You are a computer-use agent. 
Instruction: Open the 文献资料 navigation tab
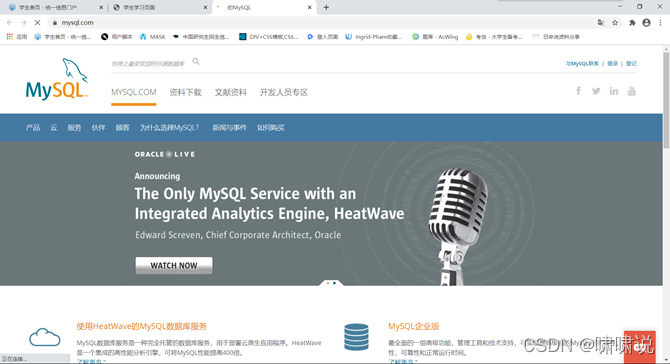click(x=230, y=92)
